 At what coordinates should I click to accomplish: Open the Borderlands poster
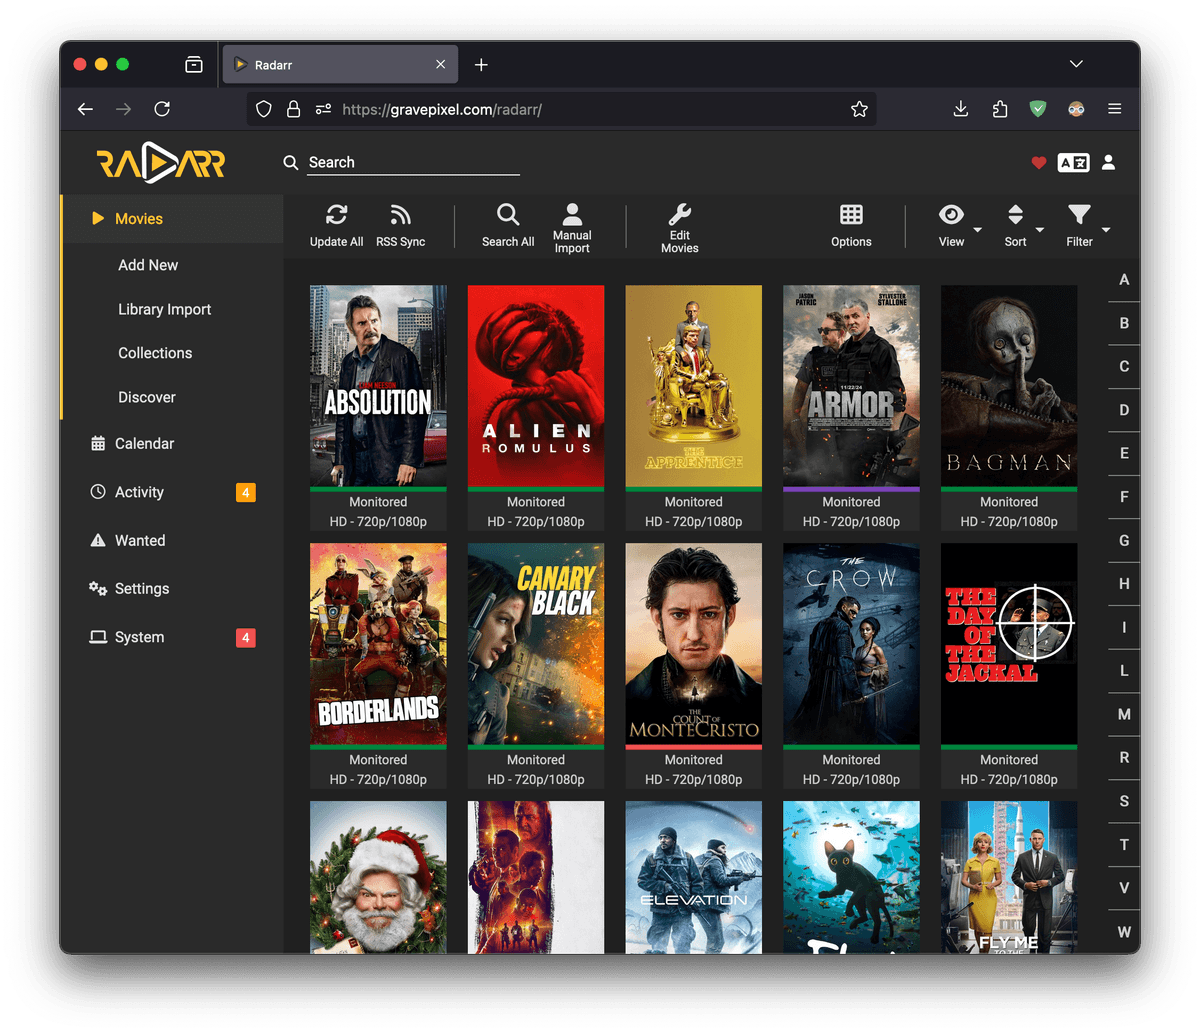coord(378,644)
